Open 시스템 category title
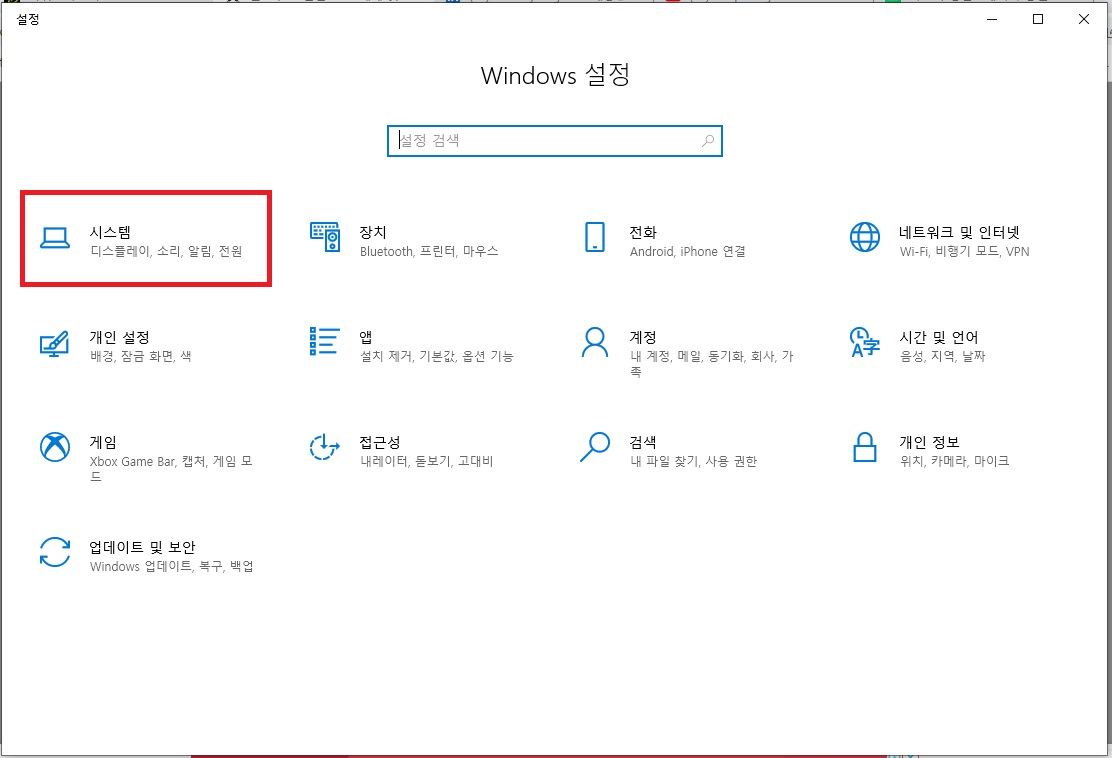This screenshot has height=758, width=1112. coord(110,232)
